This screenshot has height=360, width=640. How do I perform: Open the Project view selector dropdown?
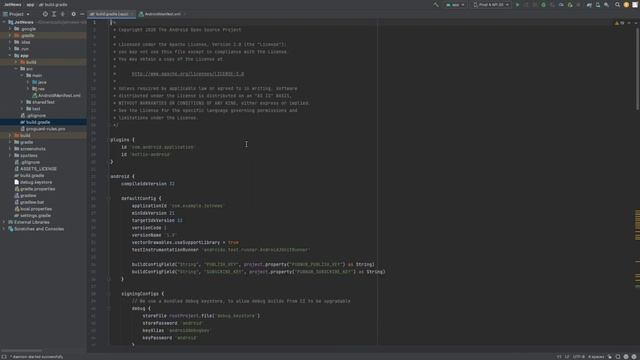coord(16,14)
